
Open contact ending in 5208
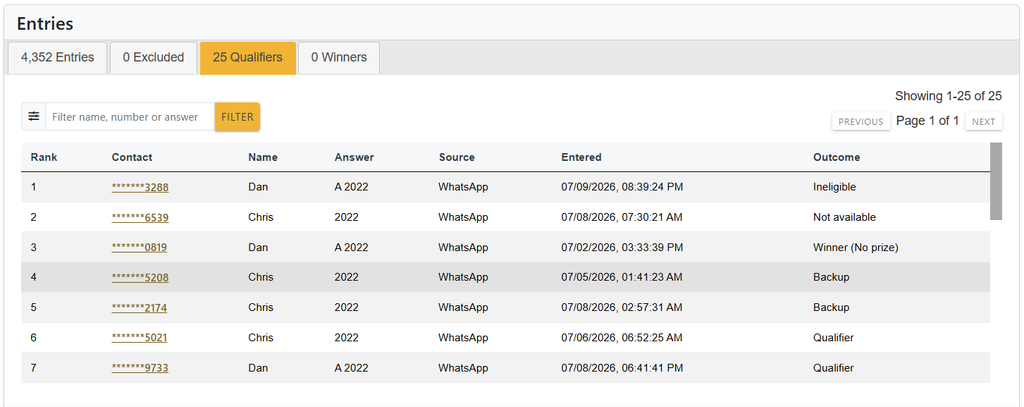140,278
